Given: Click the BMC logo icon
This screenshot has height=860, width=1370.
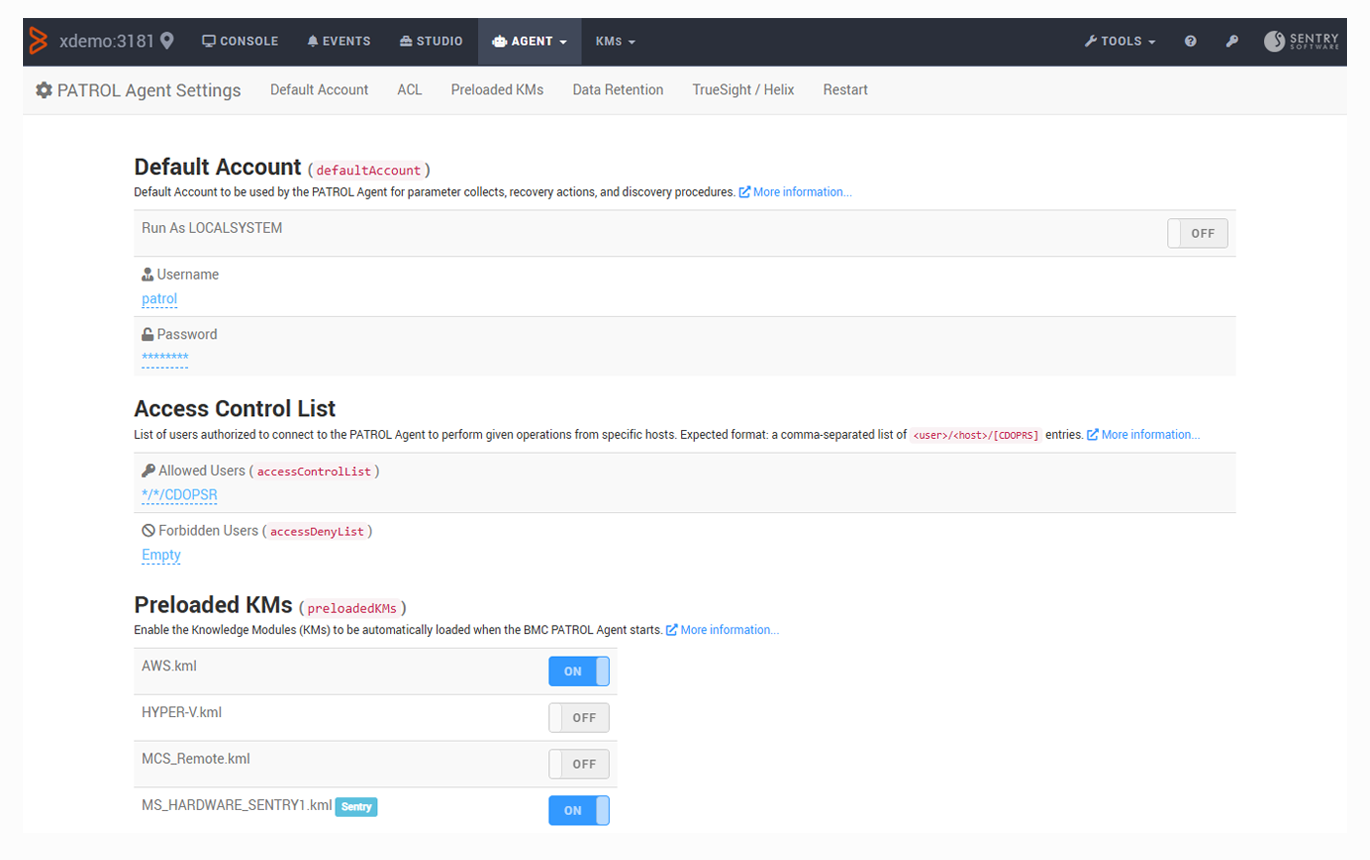Looking at the screenshot, I should (x=38, y=41).
